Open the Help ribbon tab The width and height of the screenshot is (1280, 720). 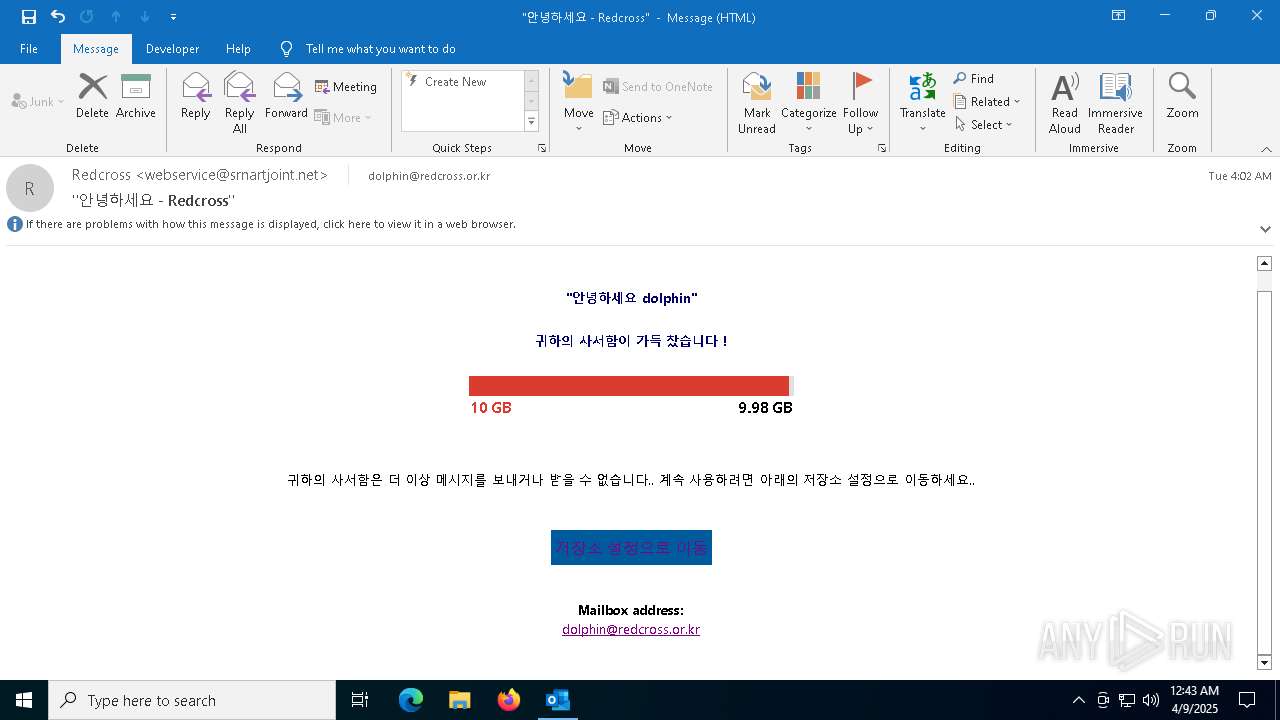(238, 49)
